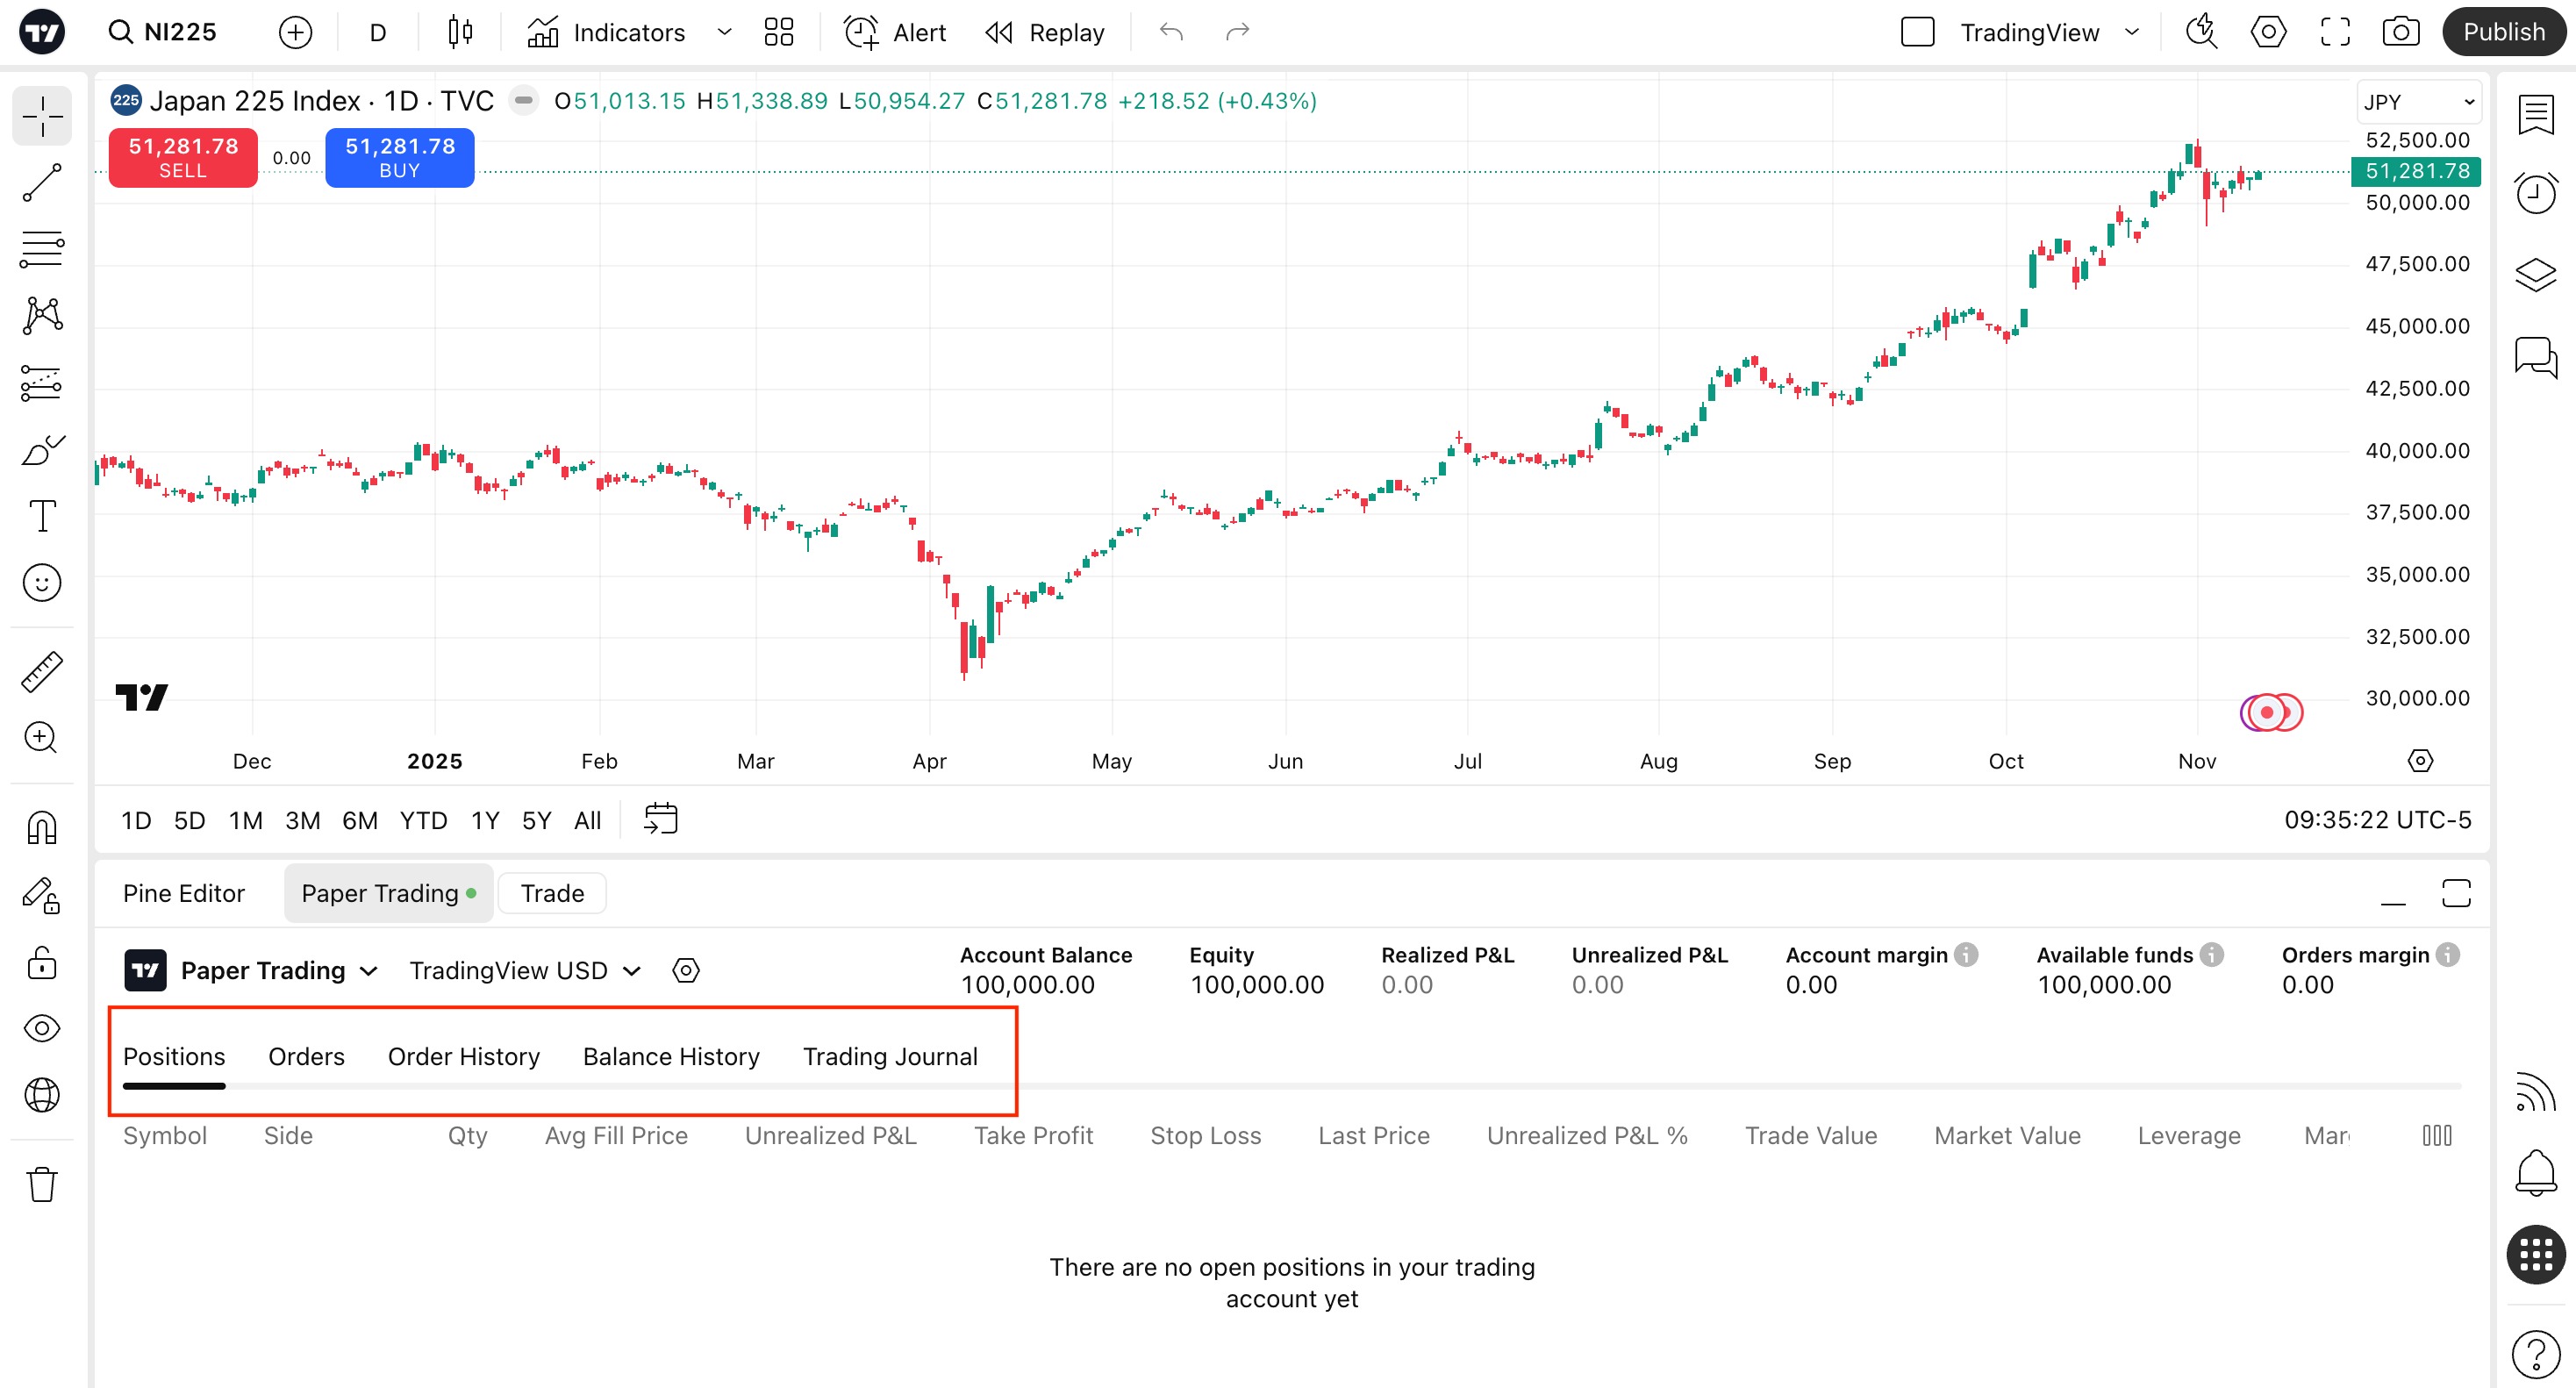Toggle magnet mode on
Screen dimensions: 2576x1388
tap(42, 828)
